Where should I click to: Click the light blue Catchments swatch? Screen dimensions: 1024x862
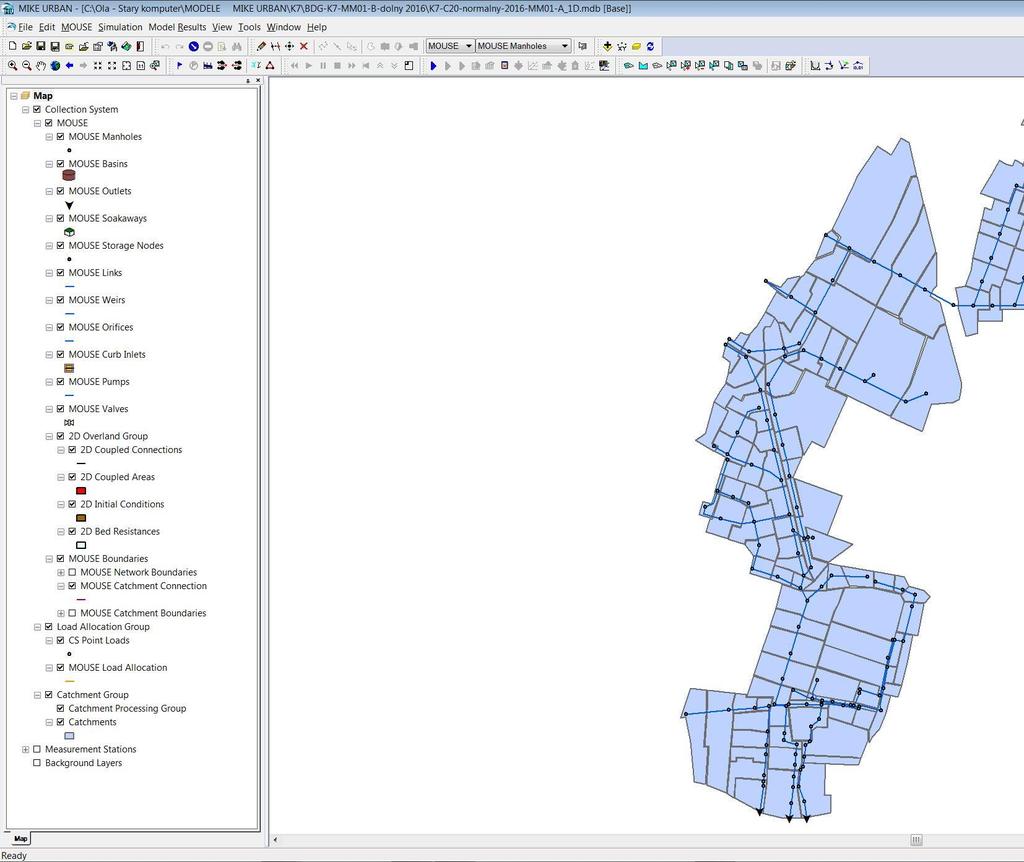(x=69, y=736)
